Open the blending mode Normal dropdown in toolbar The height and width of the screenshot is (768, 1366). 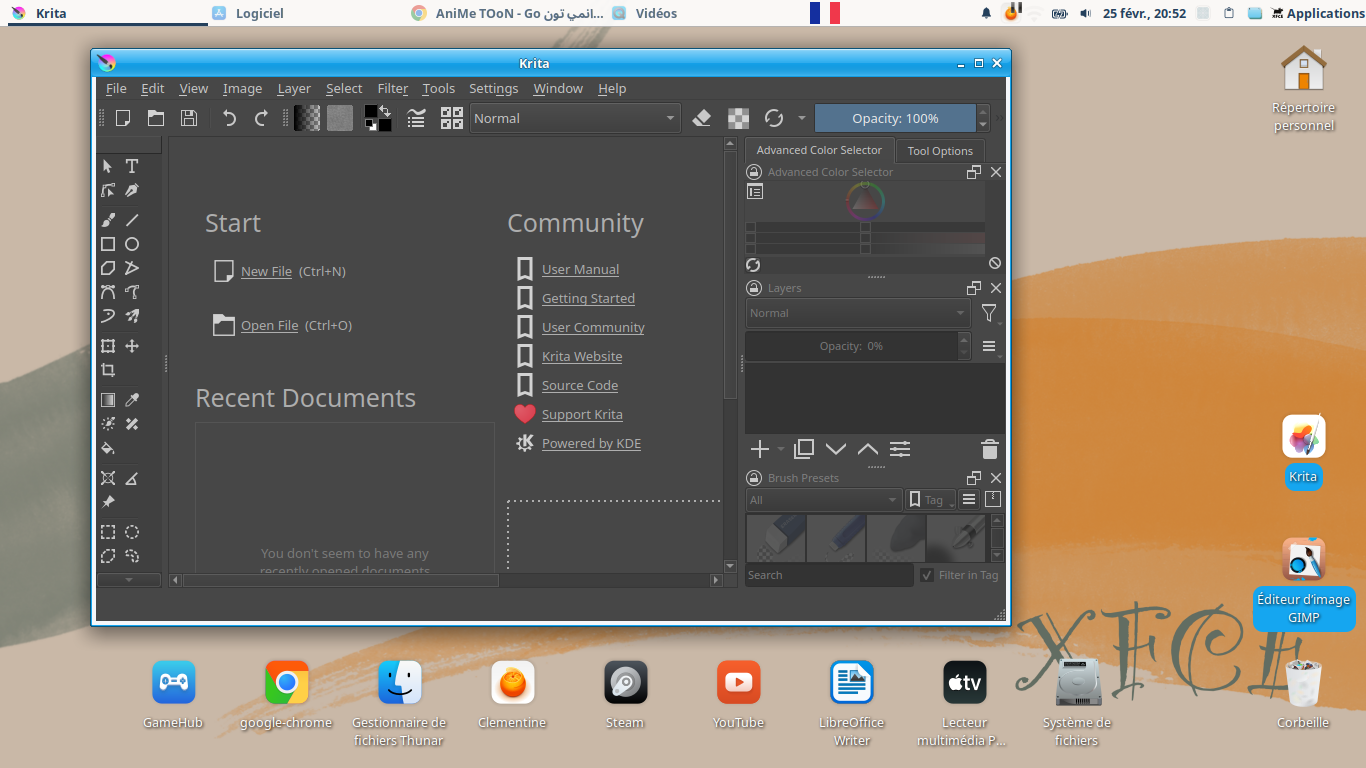point(575,118)
